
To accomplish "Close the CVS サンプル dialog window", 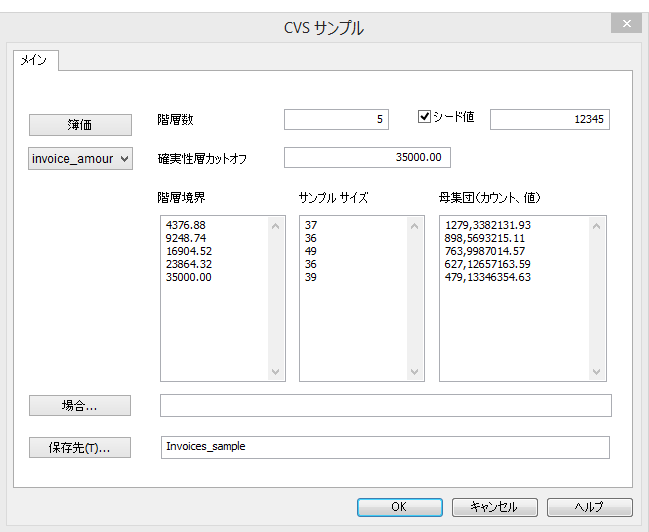I will pos(626,24).
